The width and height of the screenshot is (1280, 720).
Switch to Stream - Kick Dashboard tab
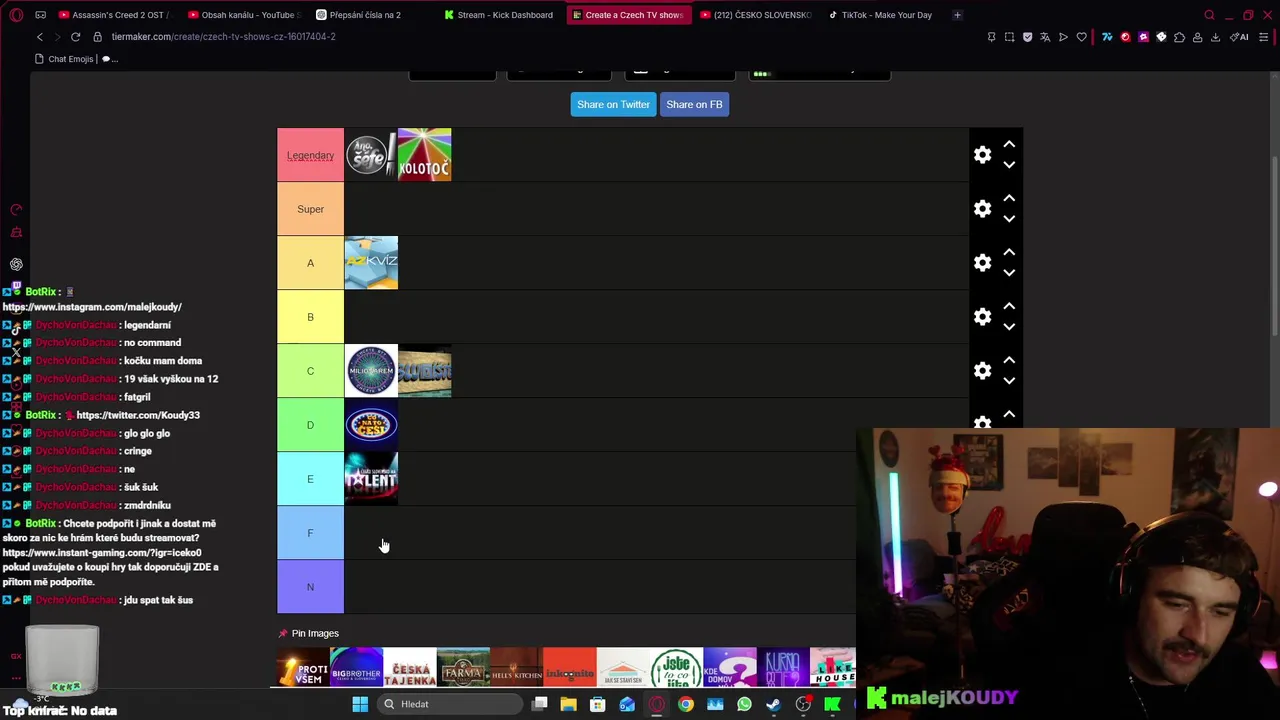(499, 15)
